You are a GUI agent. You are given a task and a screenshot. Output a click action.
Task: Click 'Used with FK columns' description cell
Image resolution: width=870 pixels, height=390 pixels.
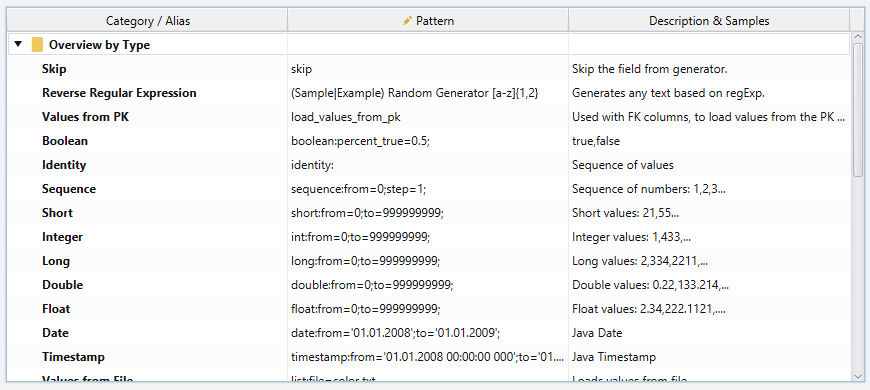(709, 117)
